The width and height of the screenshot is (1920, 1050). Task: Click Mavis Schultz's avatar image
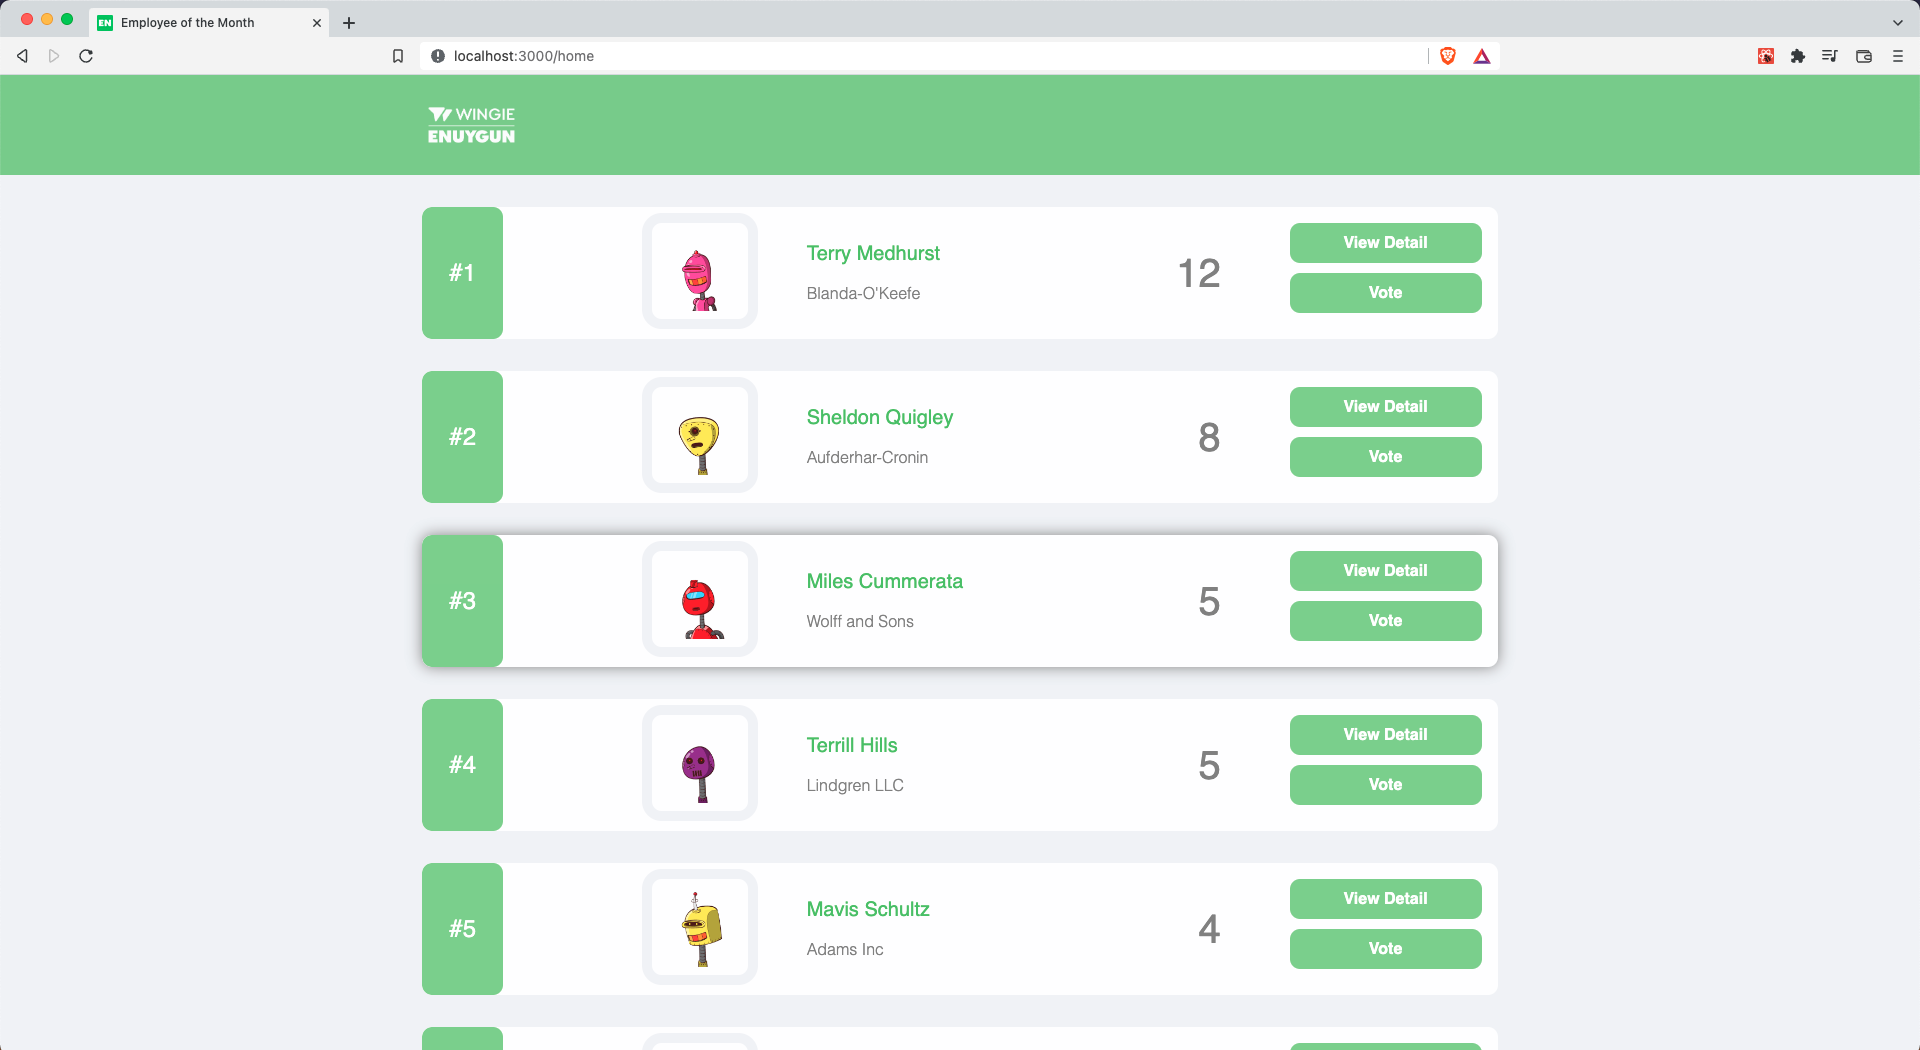coord(699,928)
